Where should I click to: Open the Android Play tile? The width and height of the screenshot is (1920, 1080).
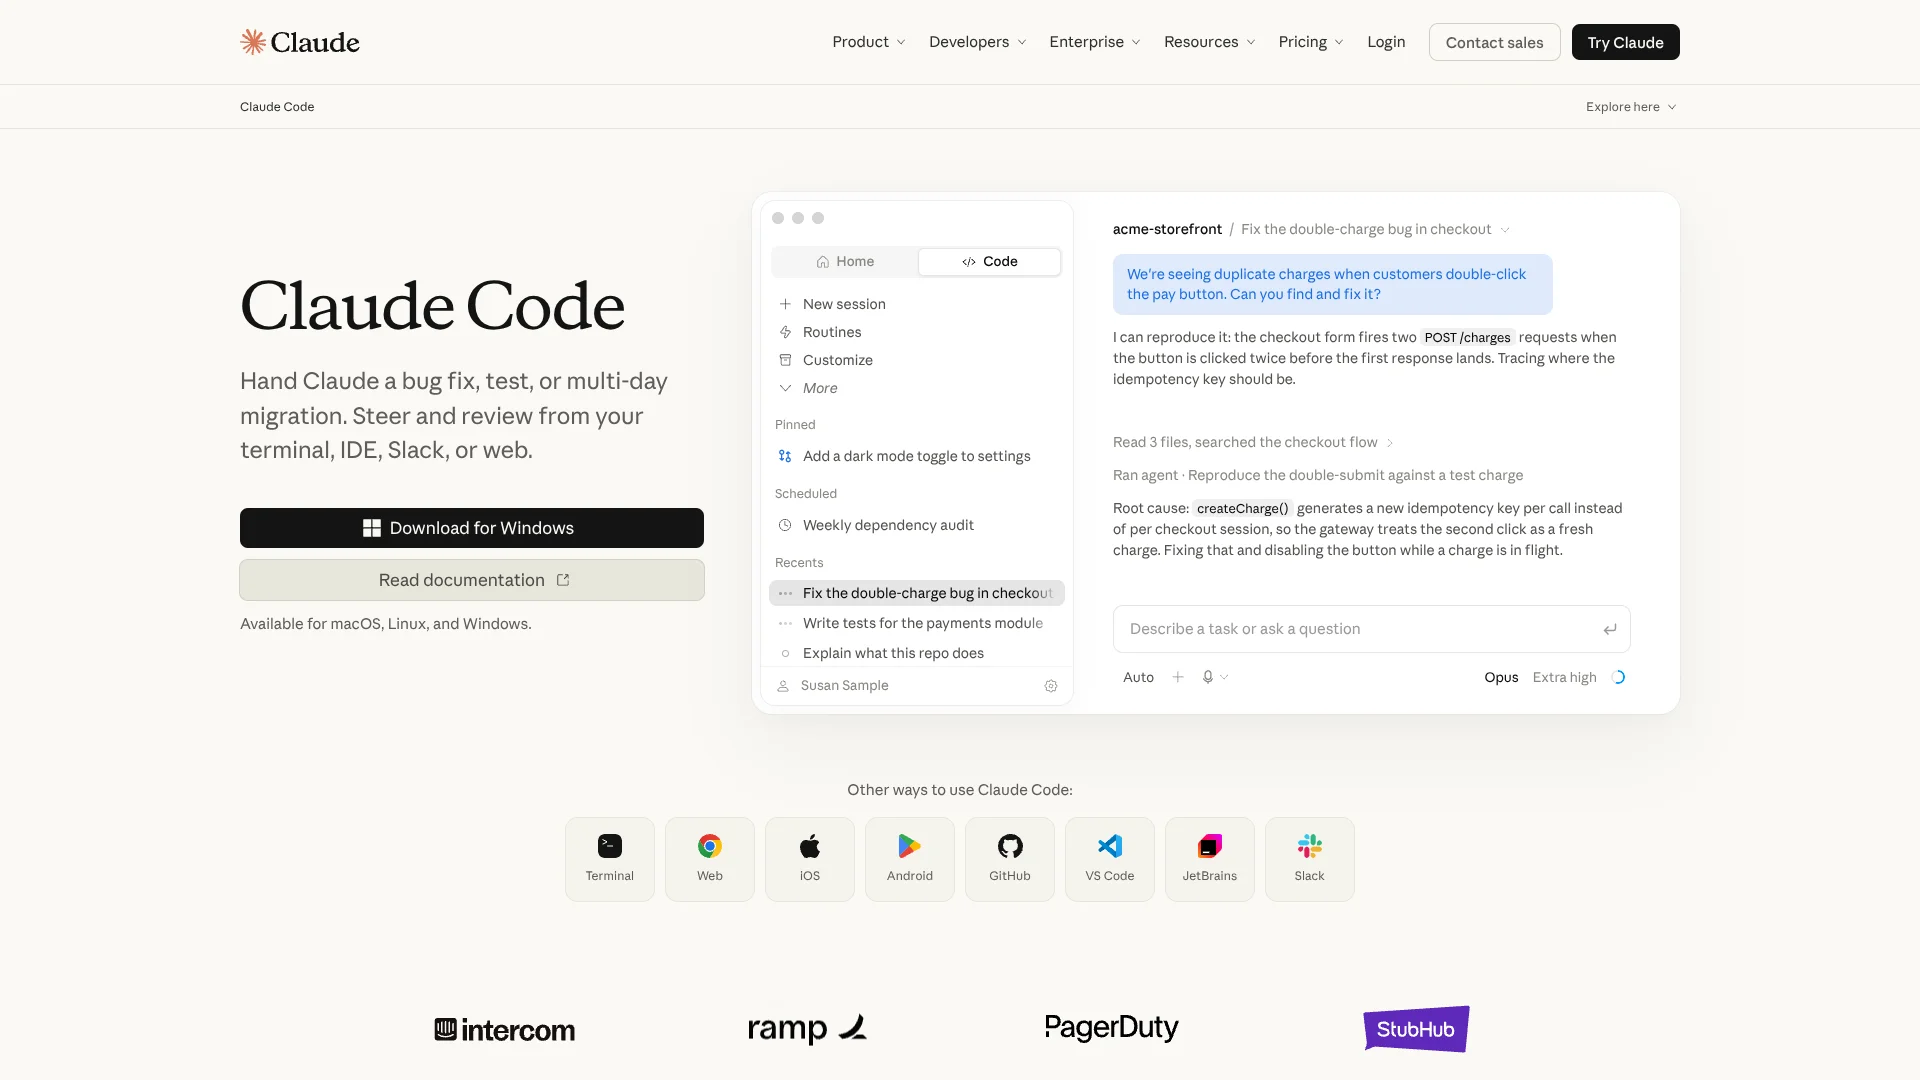(x=910, y=859)
